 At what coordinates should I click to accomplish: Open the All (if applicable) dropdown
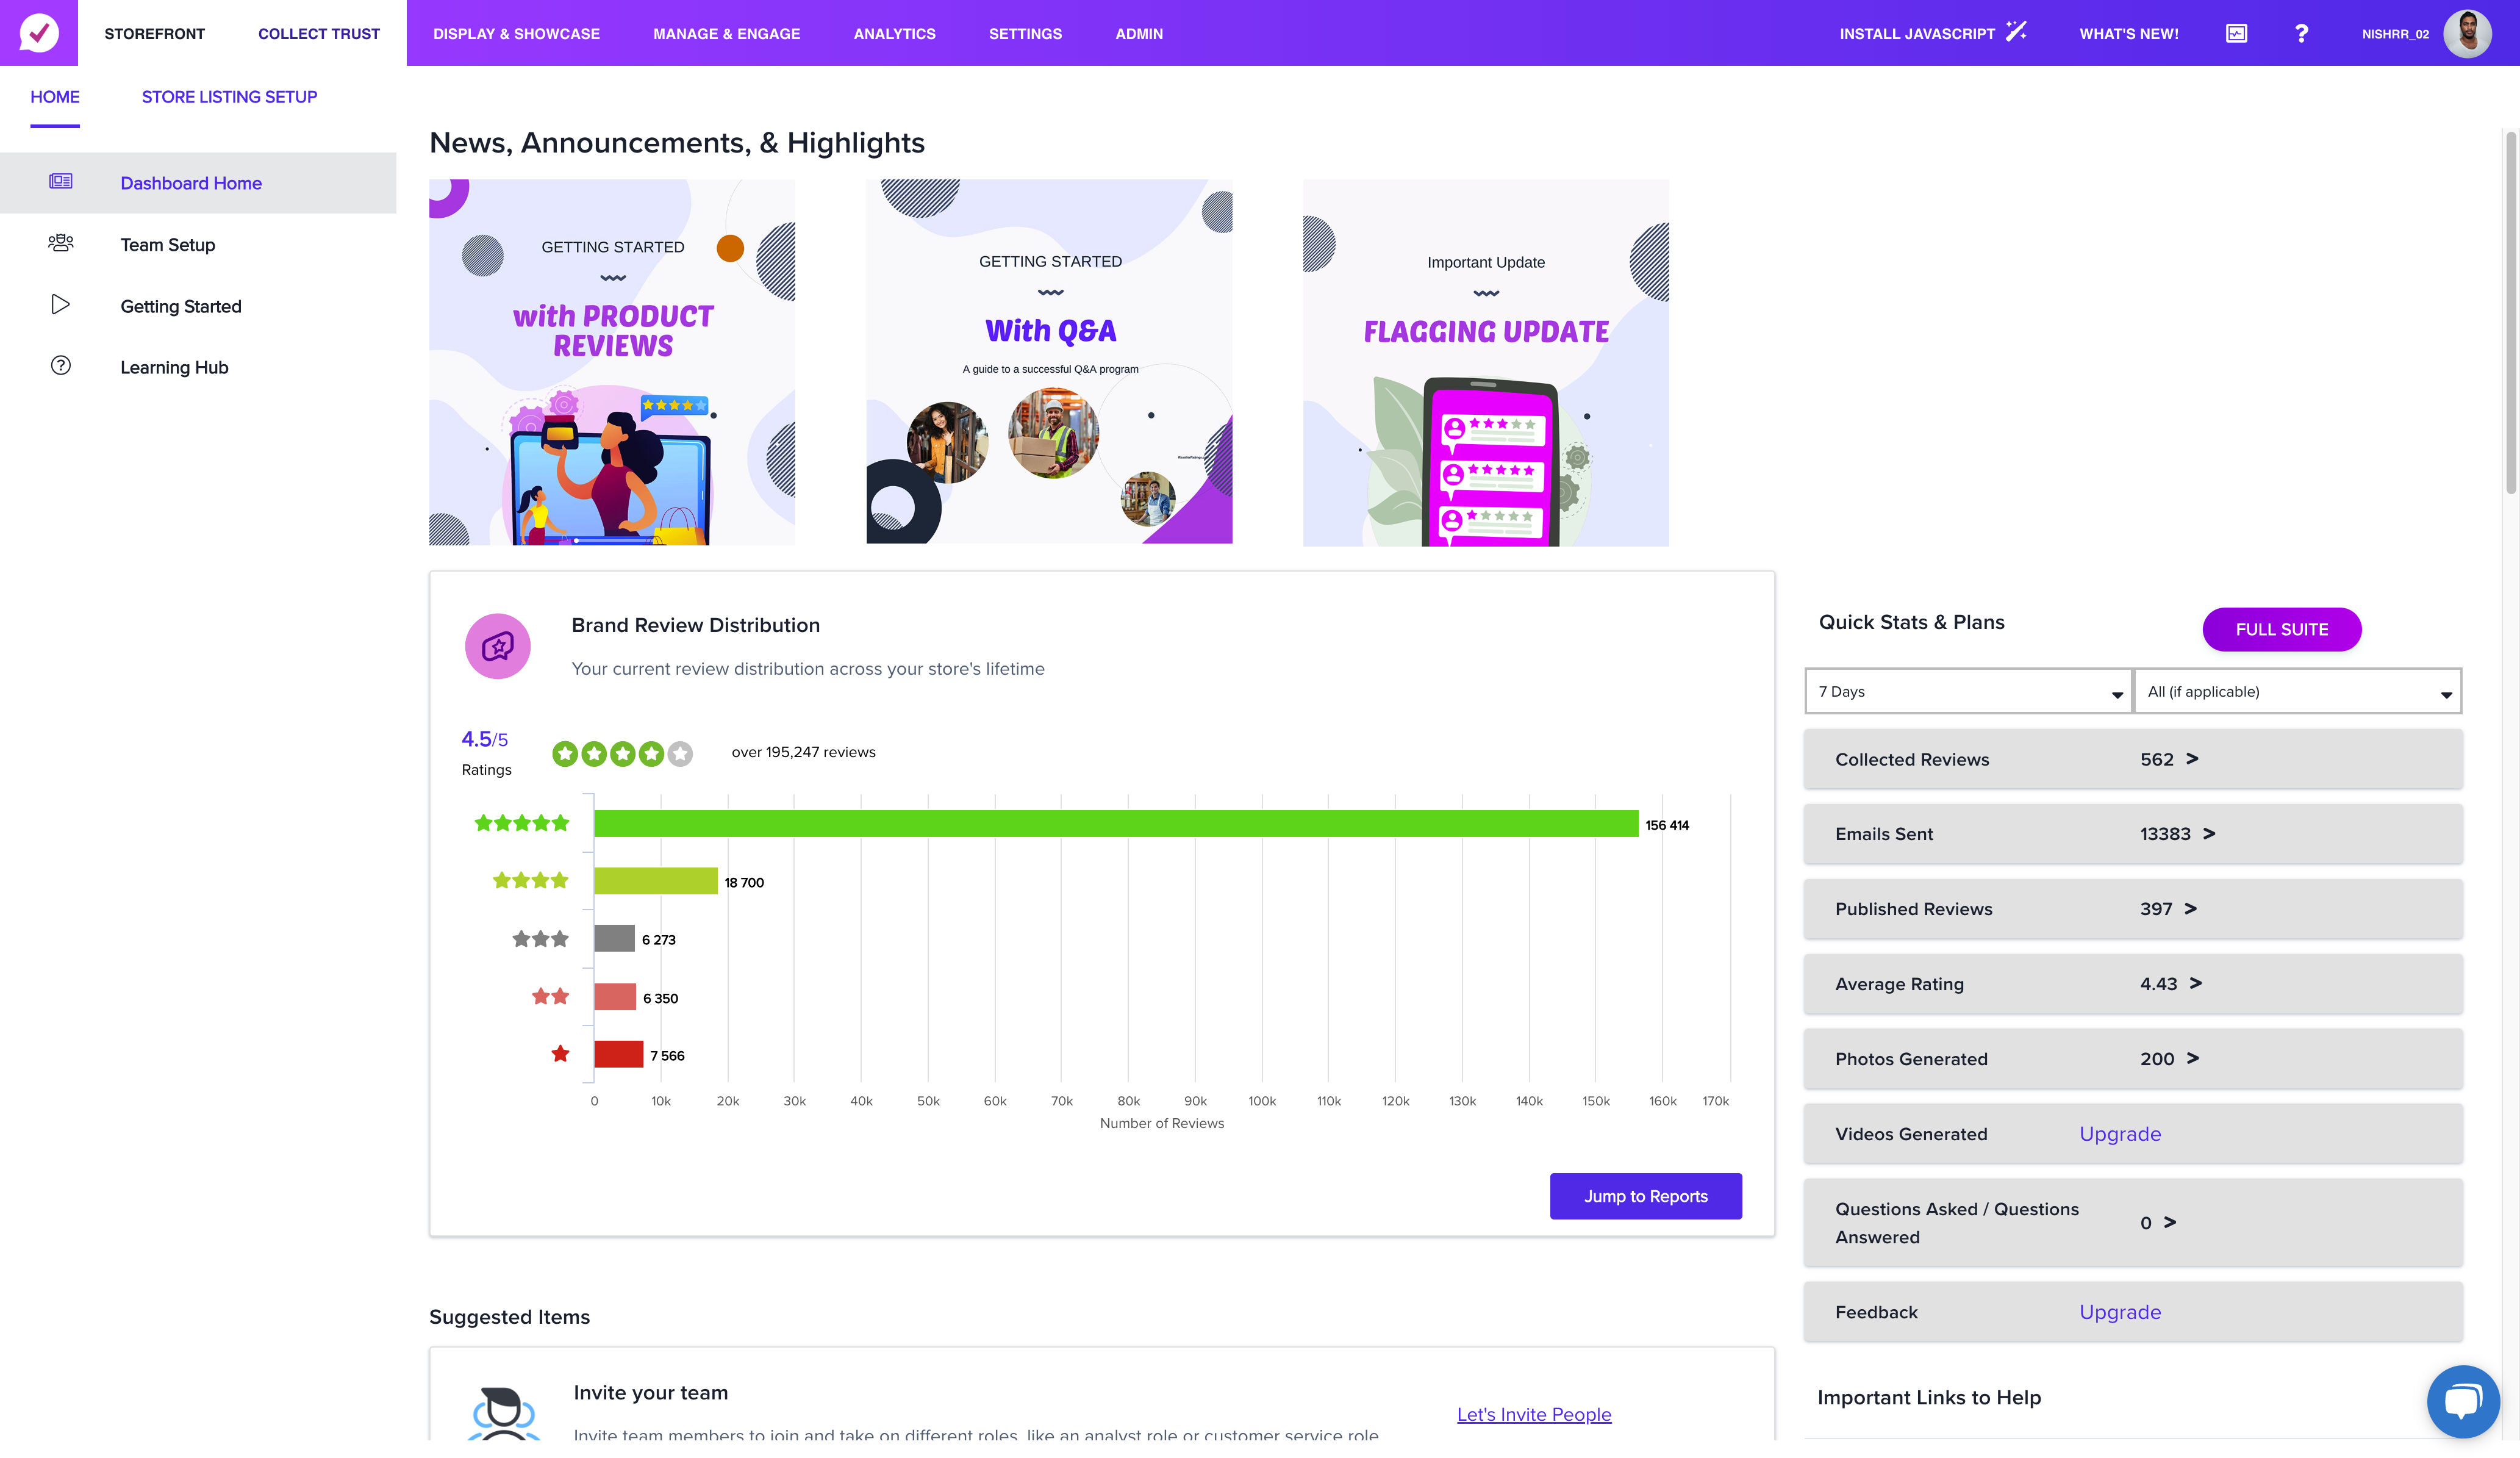point(2297,691)
